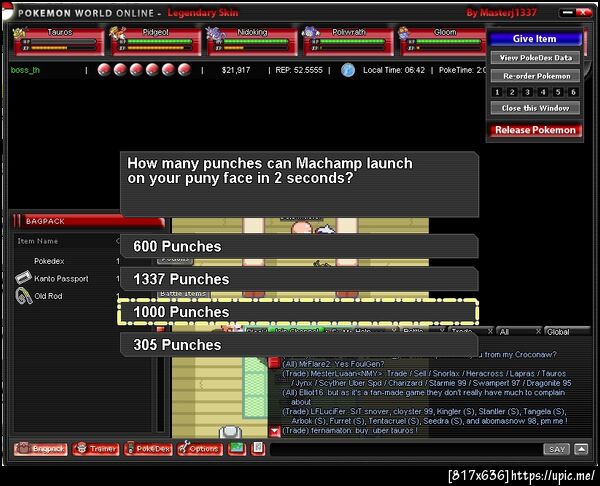Image resolution: width=600 pixels, height=486 pixels.
Task: Click the SAY button
Action: (x=556, y=449)
